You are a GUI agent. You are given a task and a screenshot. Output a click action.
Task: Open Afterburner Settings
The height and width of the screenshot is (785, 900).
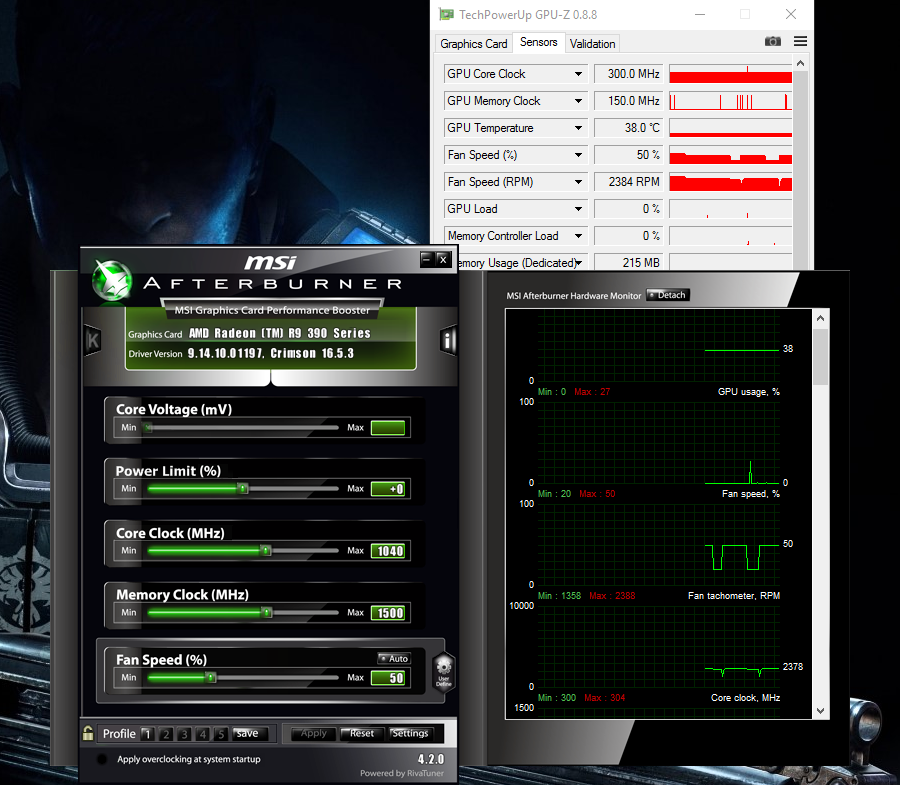pyautogui.click(x=410, y=733)
